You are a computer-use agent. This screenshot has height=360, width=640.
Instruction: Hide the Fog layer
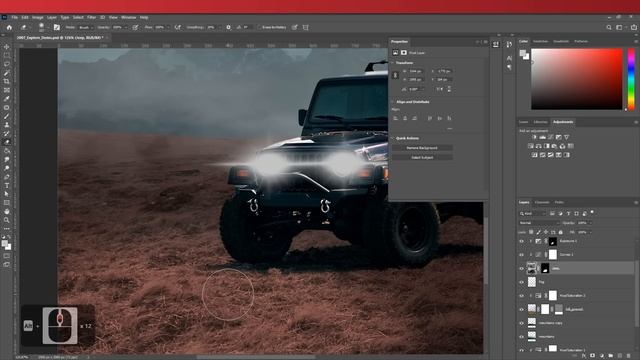[521, 282]
